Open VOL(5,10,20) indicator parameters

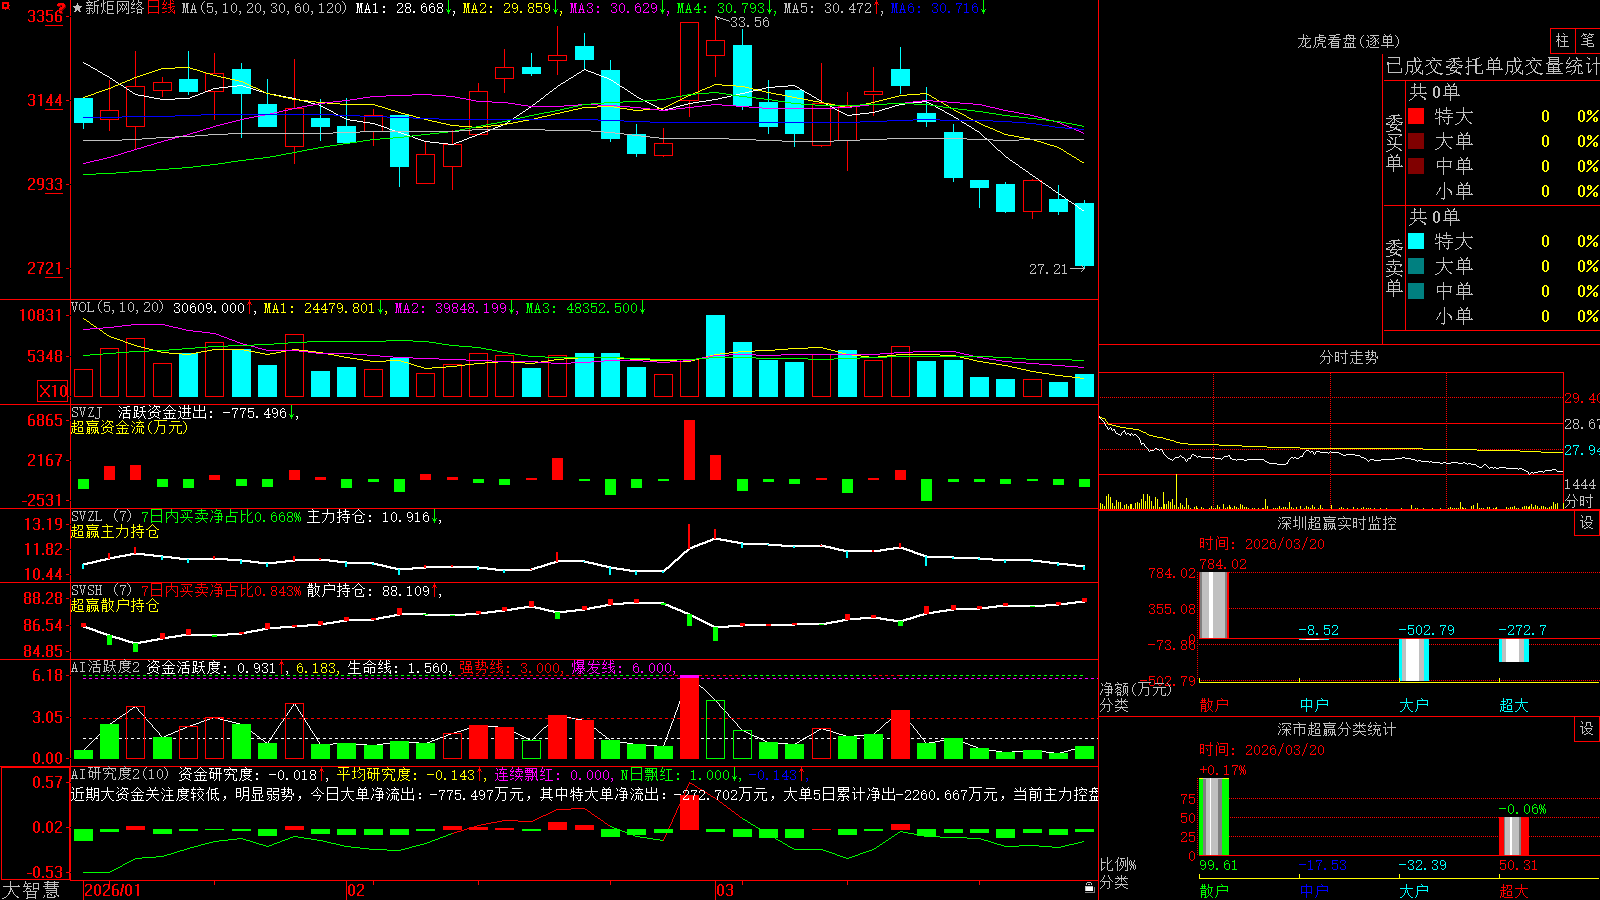[117, 308]
